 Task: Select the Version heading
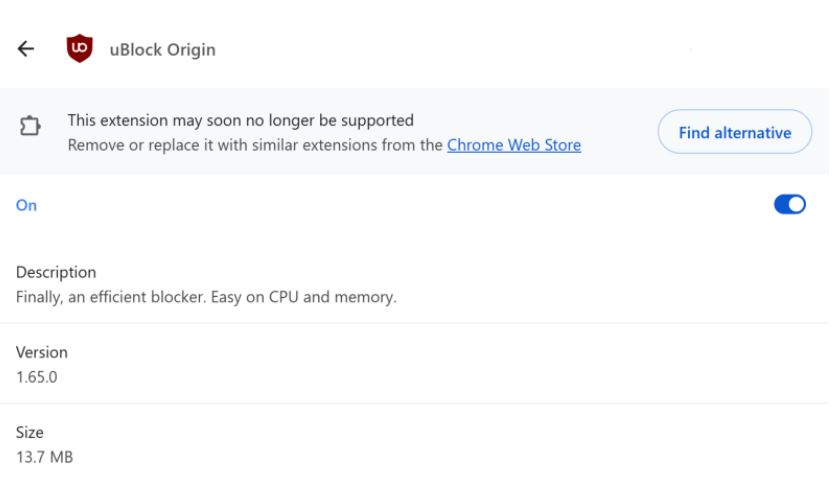pyautogui.click(x=42, y=353)
